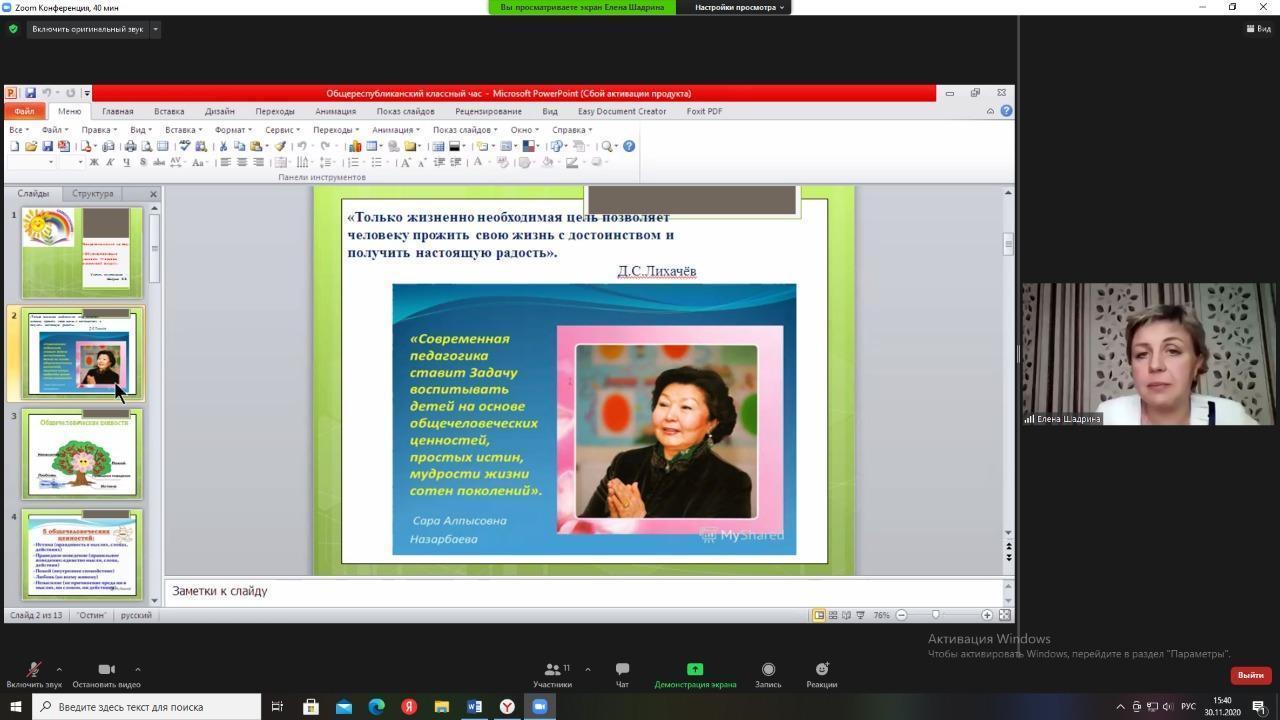Click the Zoom Record icon

[768, 670]
